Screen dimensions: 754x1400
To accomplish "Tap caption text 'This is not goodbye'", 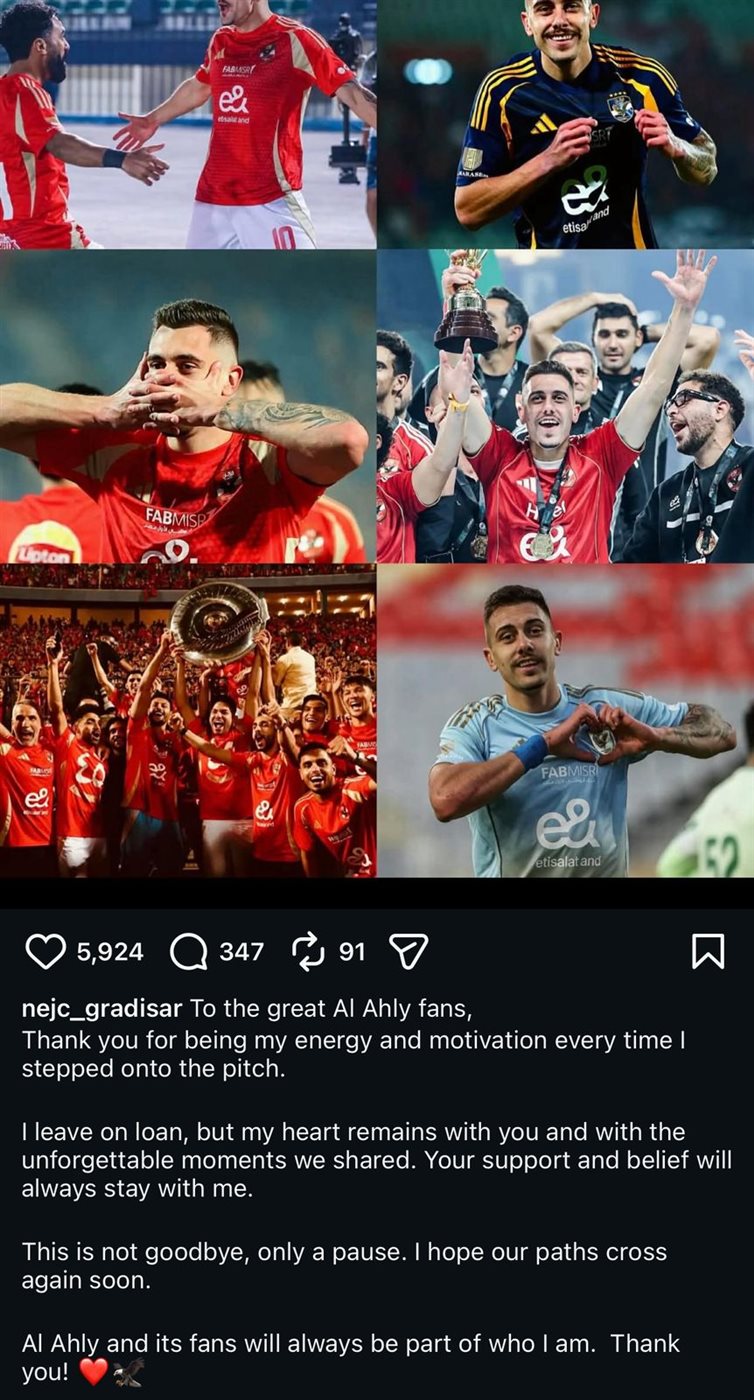I will click(x=136, y=1252).
